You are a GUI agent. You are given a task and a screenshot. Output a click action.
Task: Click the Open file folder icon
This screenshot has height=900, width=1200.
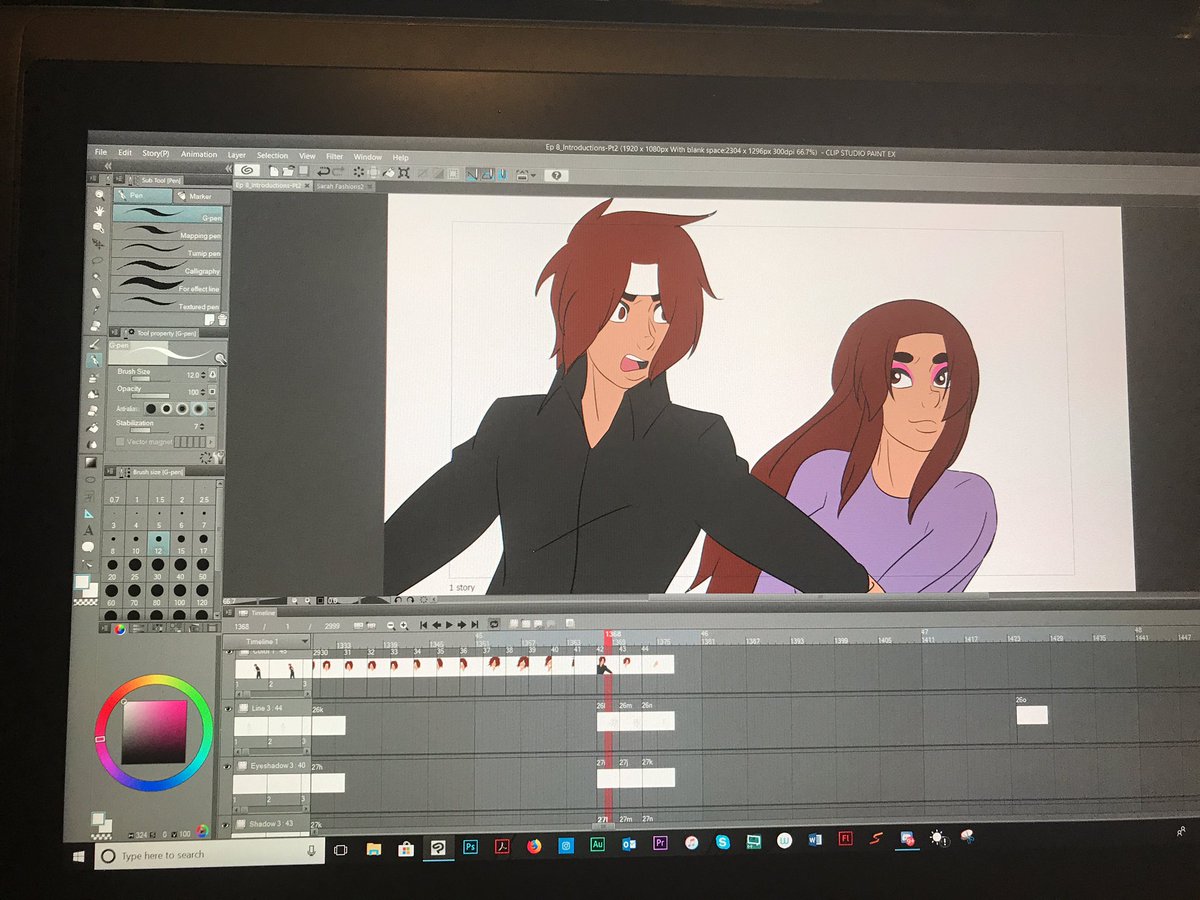(x=288, y=171)
